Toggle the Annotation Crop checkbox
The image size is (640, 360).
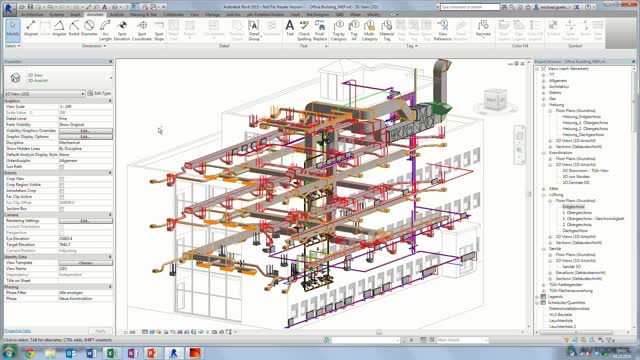[x=62, y=191]
